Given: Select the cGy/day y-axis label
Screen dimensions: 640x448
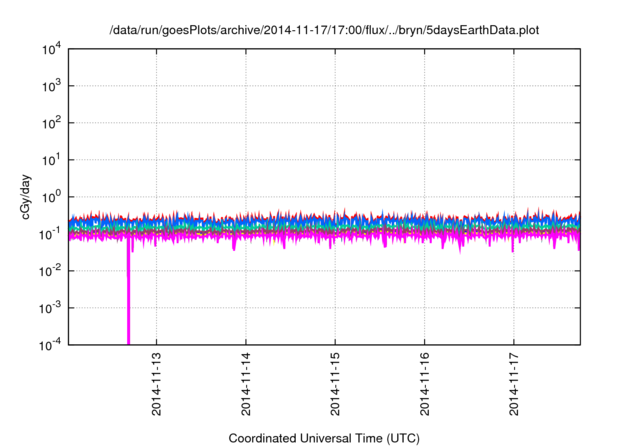Looking at the screenshot, I should pyautogui.click(x=26, y=197).
